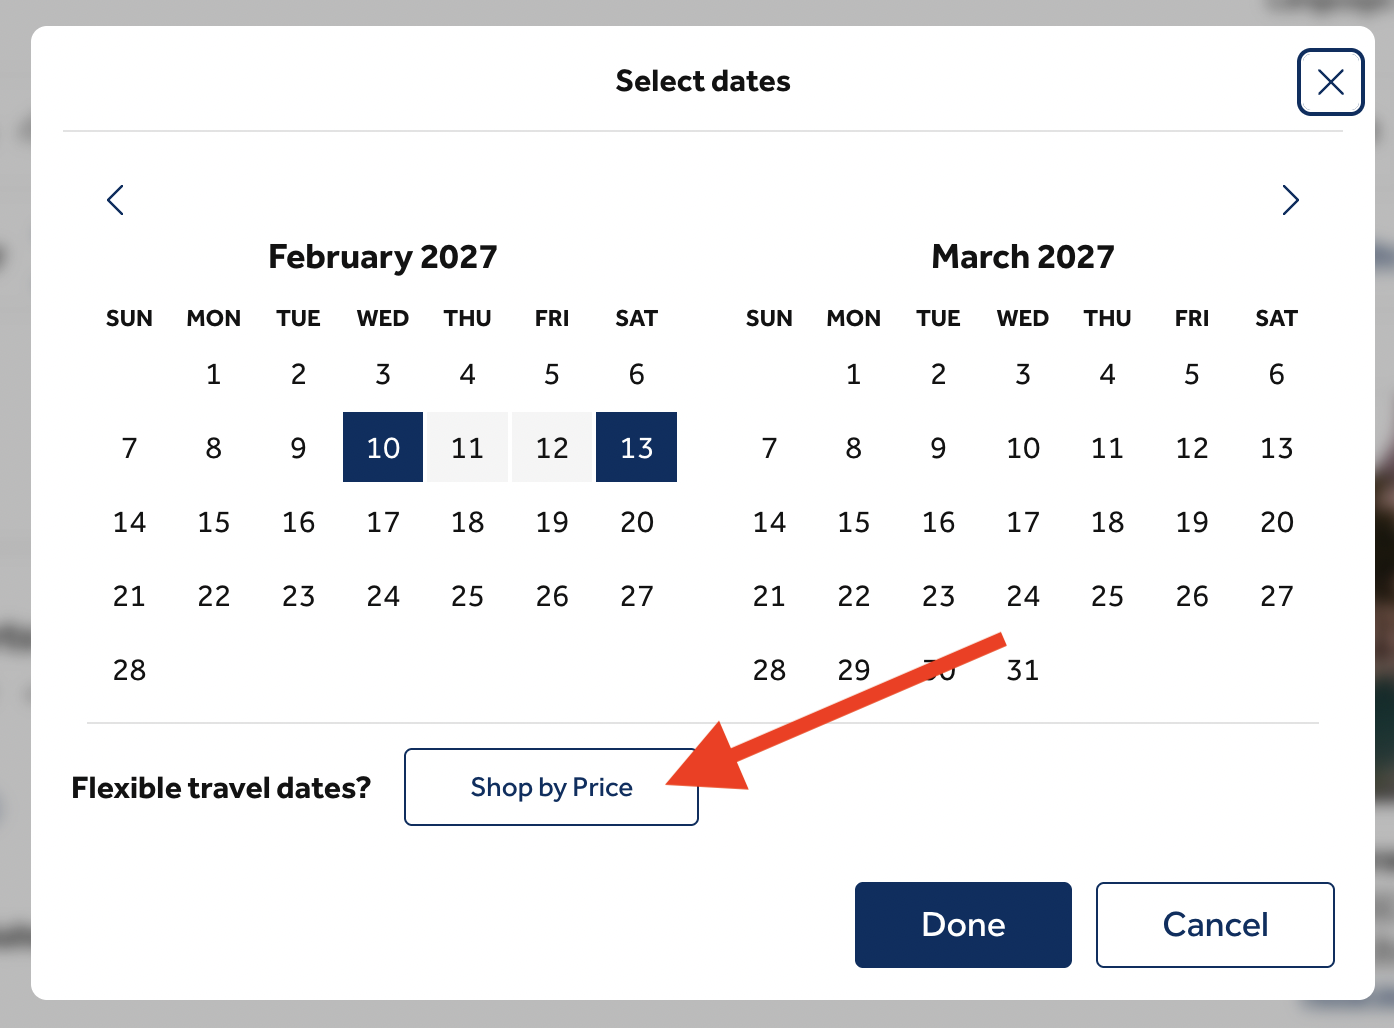This screenshot has width=1394, height=1028.
Task: Select March 1 on the calendar
Action: click(x=853, y=374)
